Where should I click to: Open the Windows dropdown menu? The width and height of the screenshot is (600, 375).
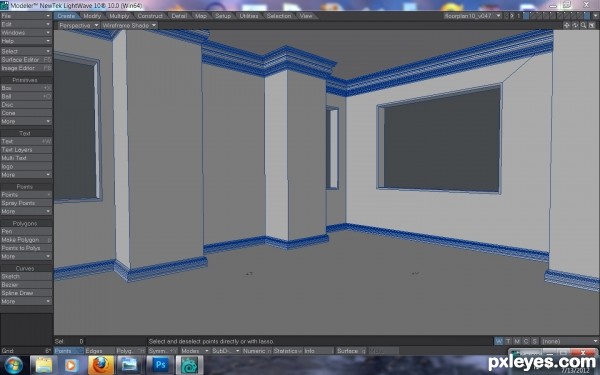26,33
